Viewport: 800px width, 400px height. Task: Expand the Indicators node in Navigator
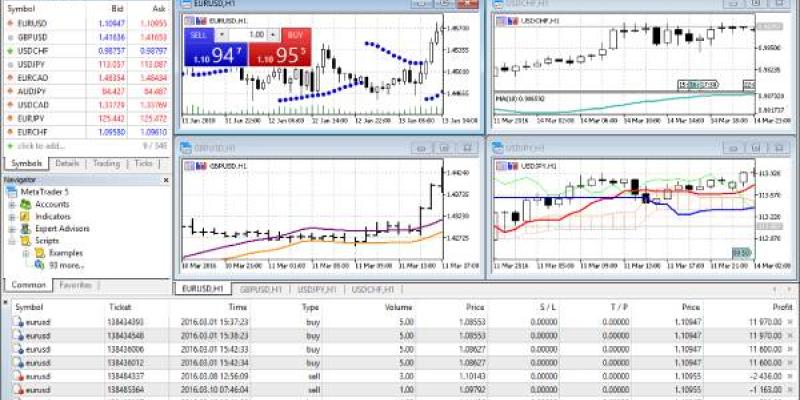[x=11, y=217]
